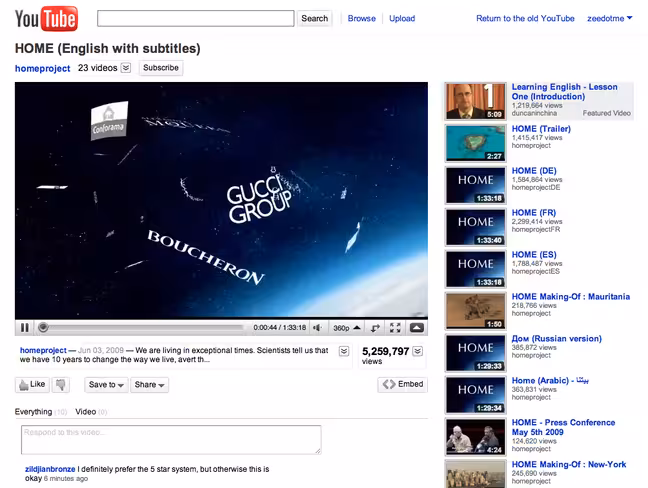Open the Save to dropdown
The width and height of the screenshot is (648, 488).
106,385
